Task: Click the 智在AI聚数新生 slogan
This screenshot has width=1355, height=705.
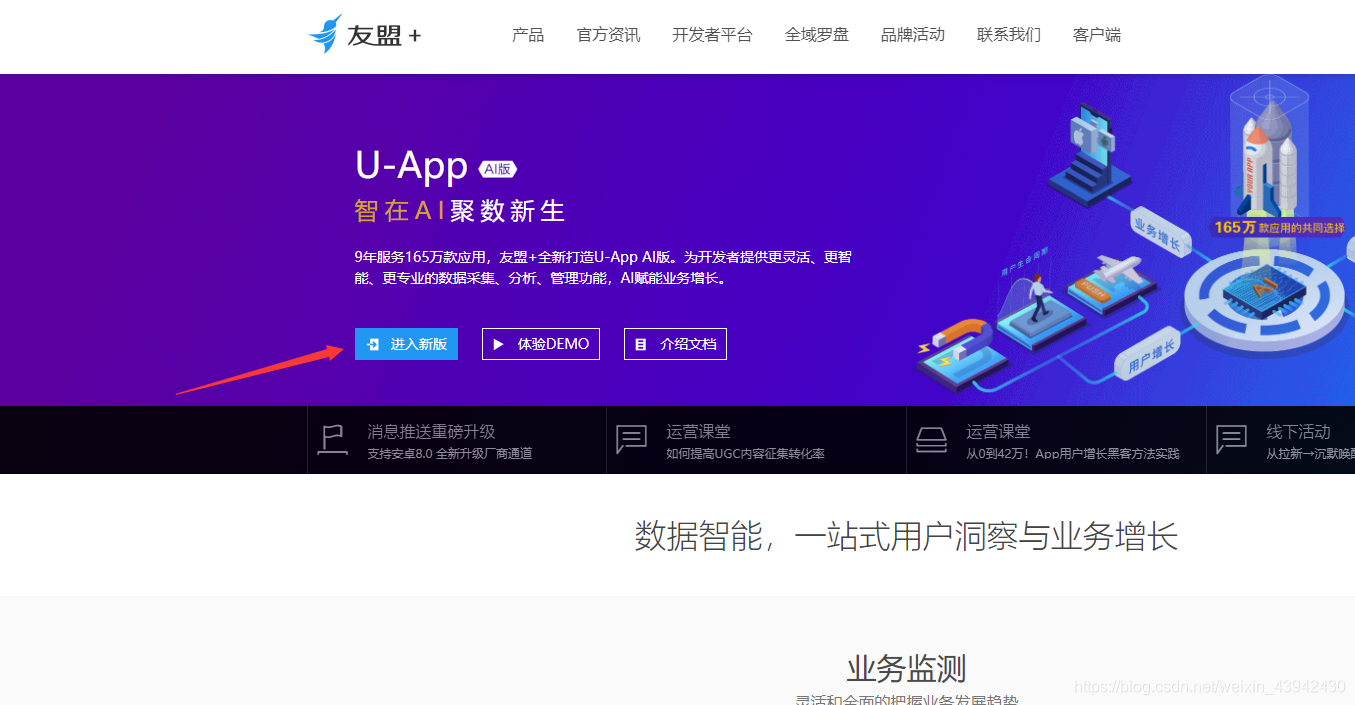Action: point(460,211)
